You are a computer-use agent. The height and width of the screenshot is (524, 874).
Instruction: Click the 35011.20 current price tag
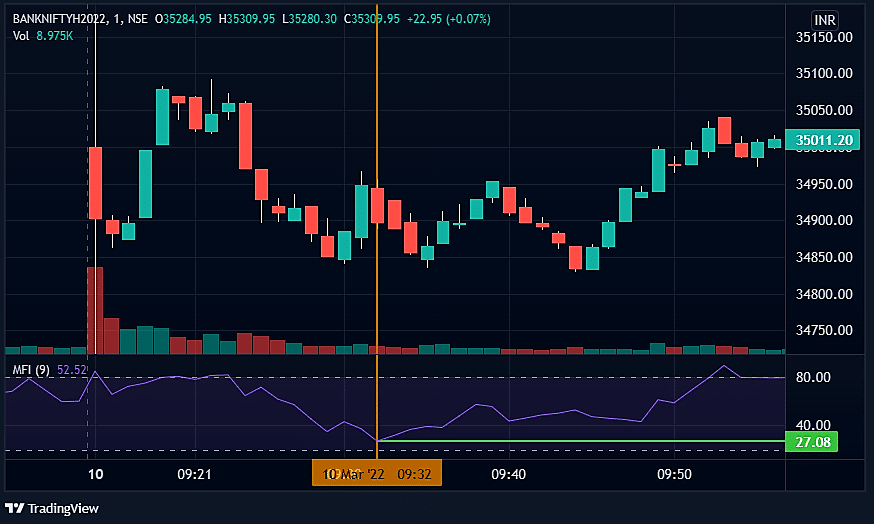825,141
